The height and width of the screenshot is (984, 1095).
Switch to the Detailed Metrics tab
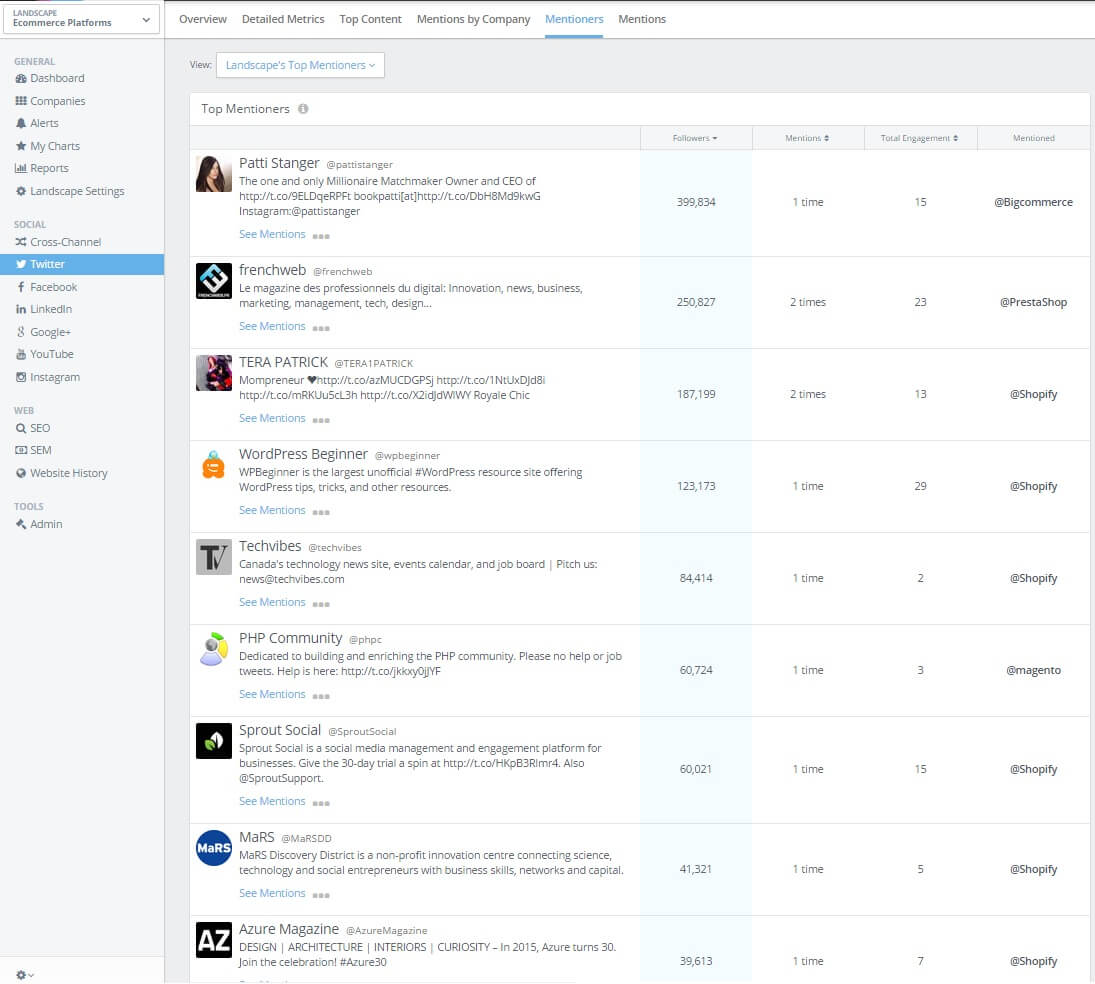[283, 19]
